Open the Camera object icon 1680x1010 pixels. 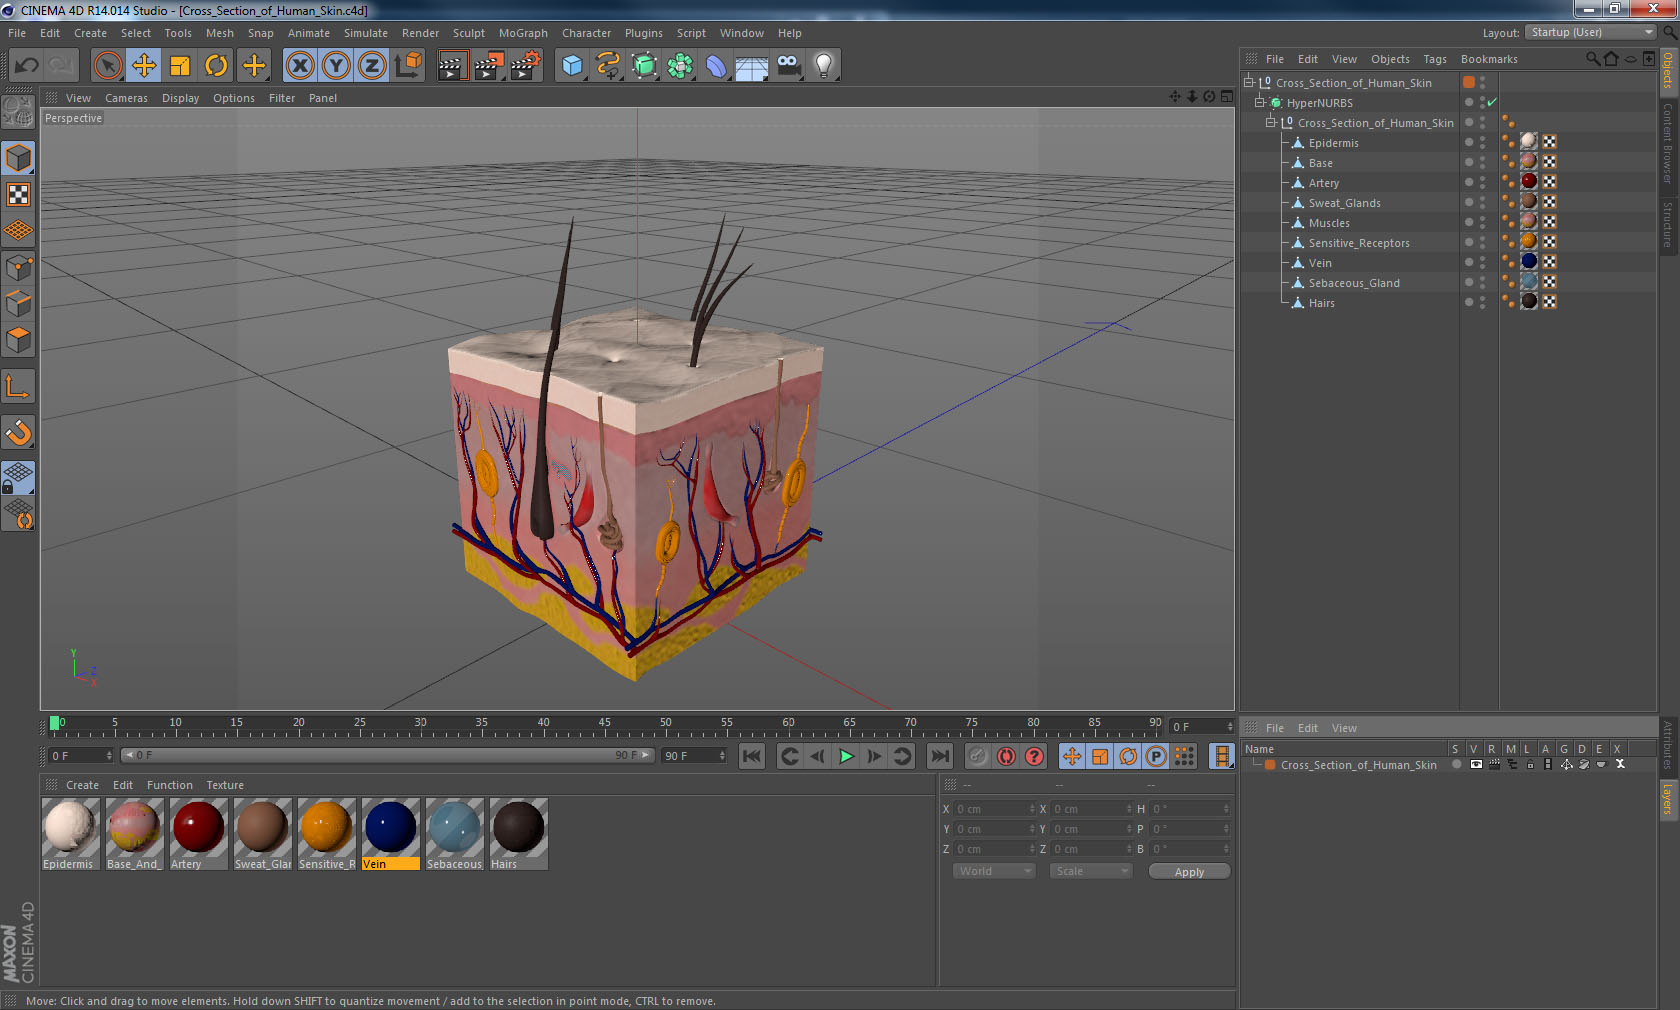(788, 66)
